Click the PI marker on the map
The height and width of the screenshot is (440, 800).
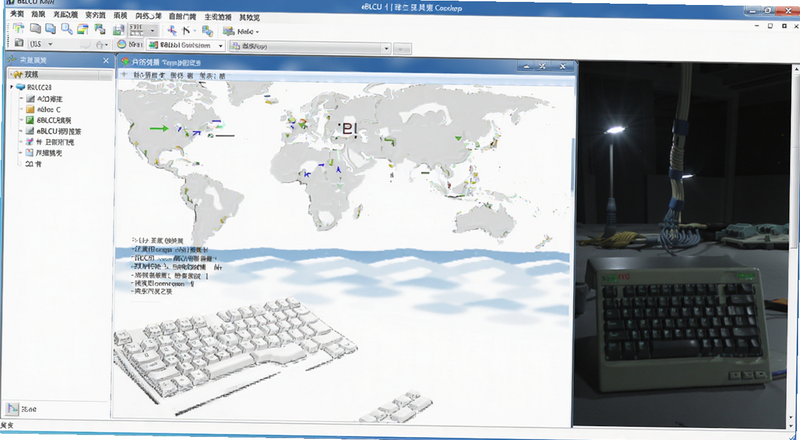348,128
